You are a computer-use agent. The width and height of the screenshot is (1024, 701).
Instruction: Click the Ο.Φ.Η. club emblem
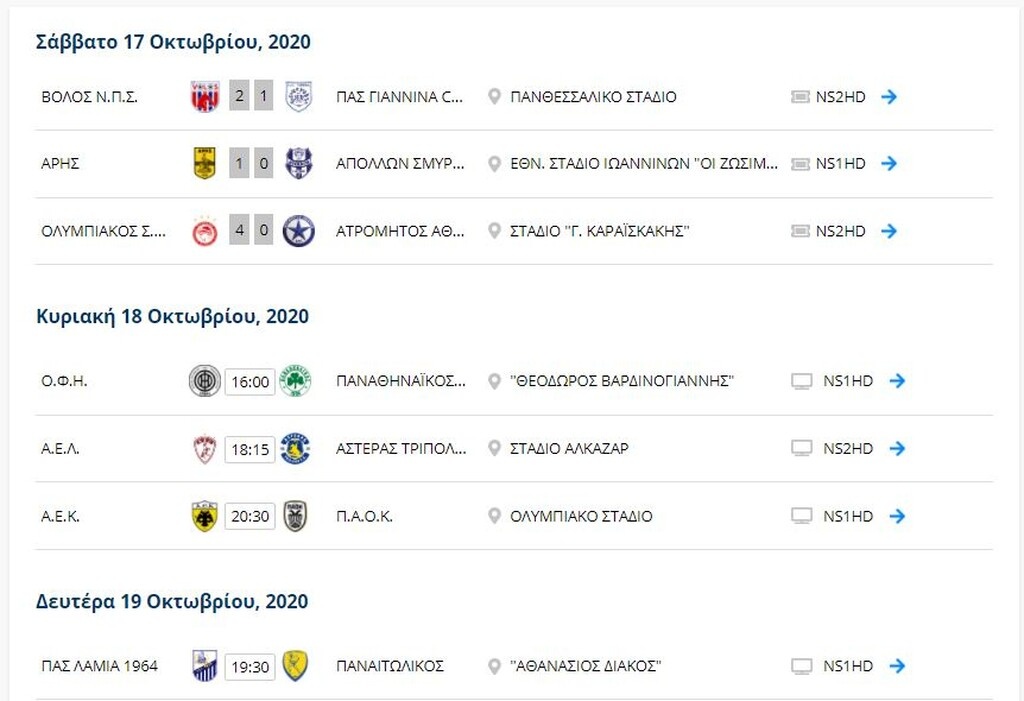point(207,381)
